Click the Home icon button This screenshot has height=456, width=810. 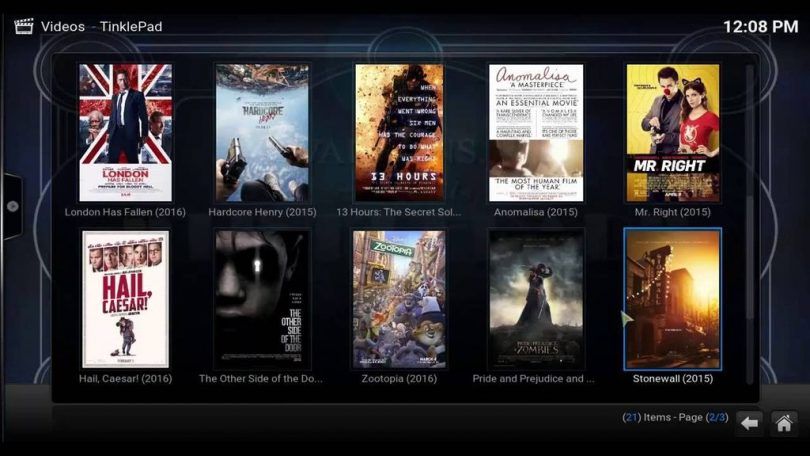click(783, 423)
